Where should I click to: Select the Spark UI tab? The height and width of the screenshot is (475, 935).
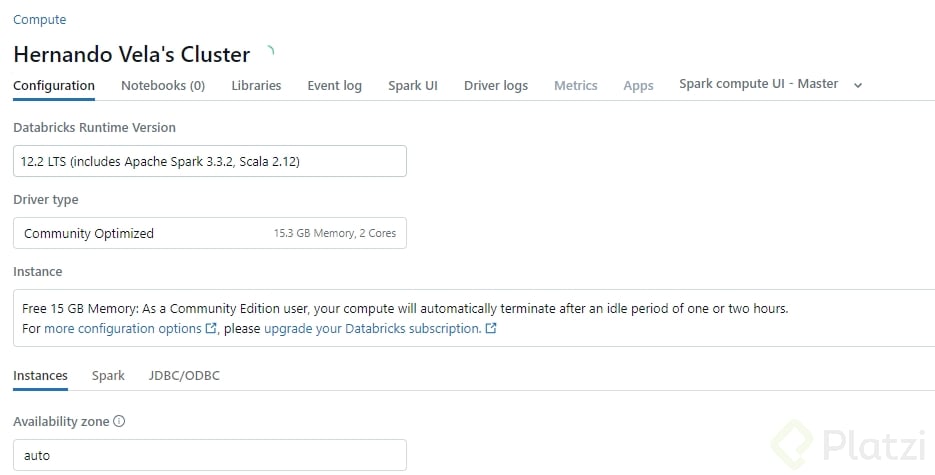[413, 86]
